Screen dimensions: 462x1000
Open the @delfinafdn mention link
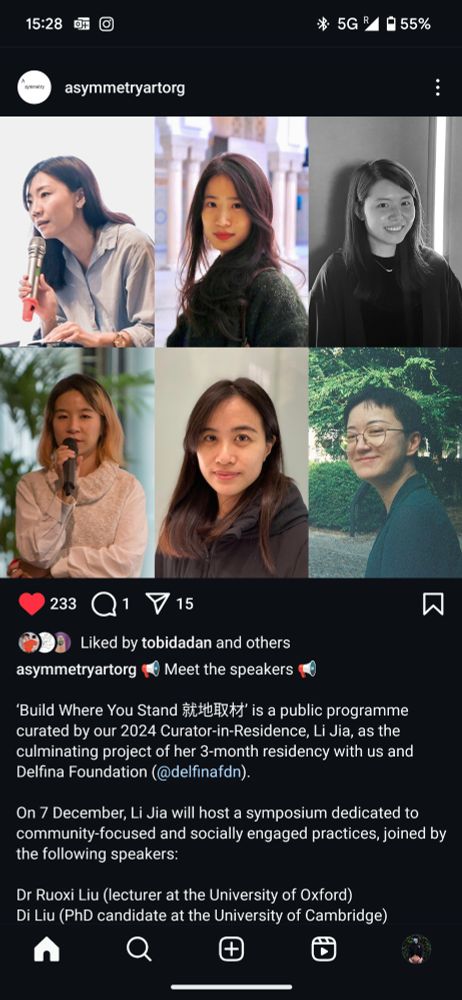tap(198, 772)
